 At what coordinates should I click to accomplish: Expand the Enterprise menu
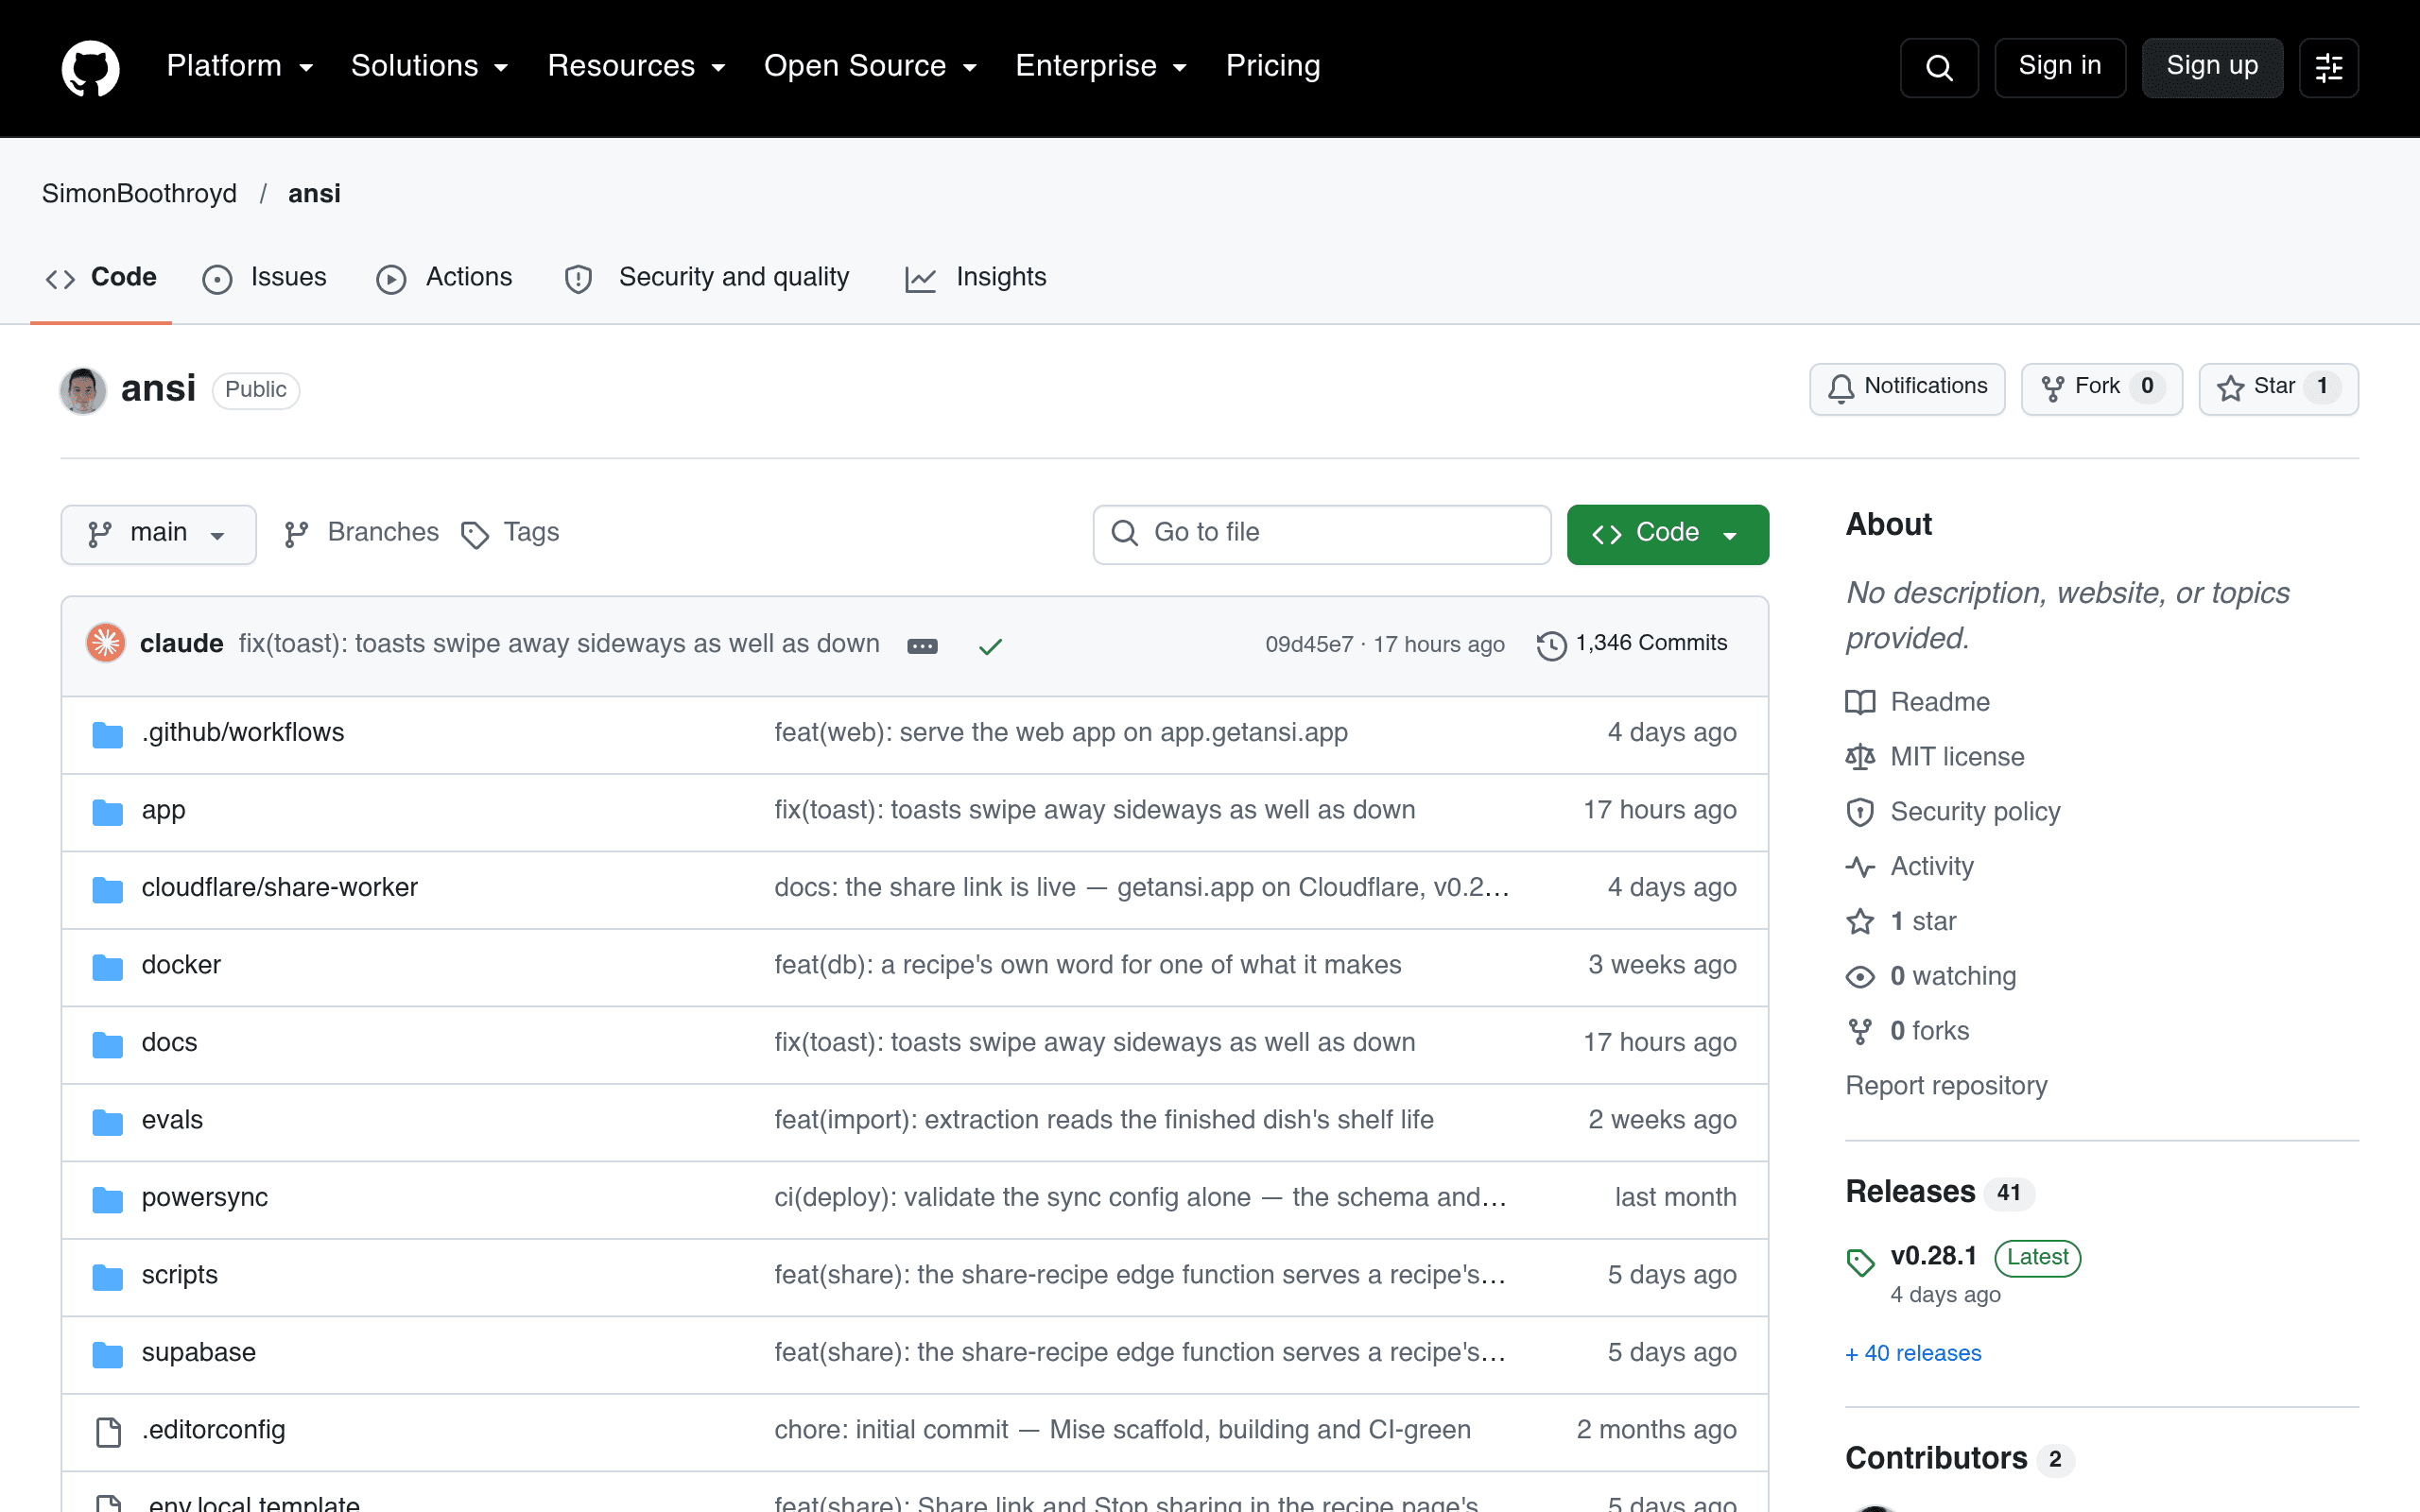pyautogui.click(x=1102, y=66)
